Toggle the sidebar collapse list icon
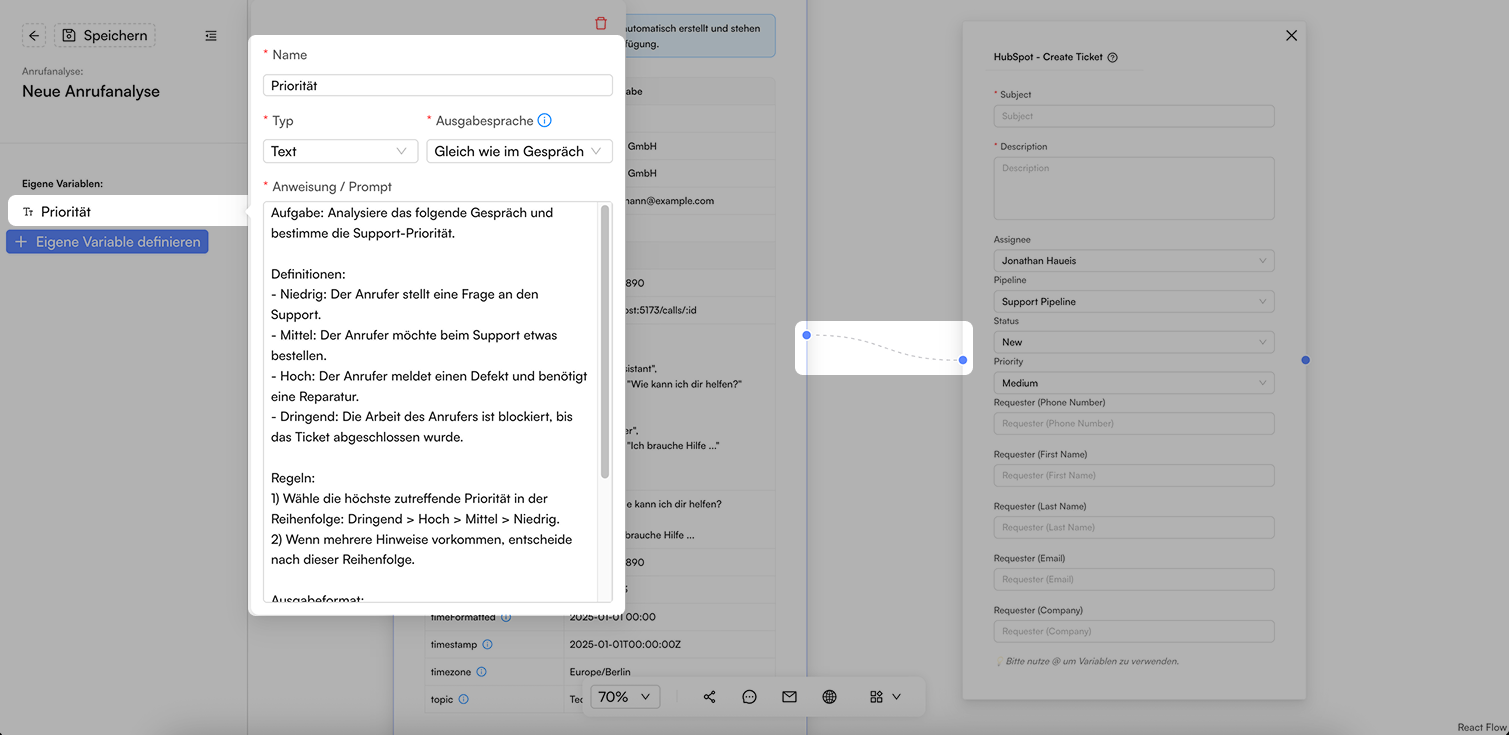The image size is (1509, 735). [x=211, y=35]
